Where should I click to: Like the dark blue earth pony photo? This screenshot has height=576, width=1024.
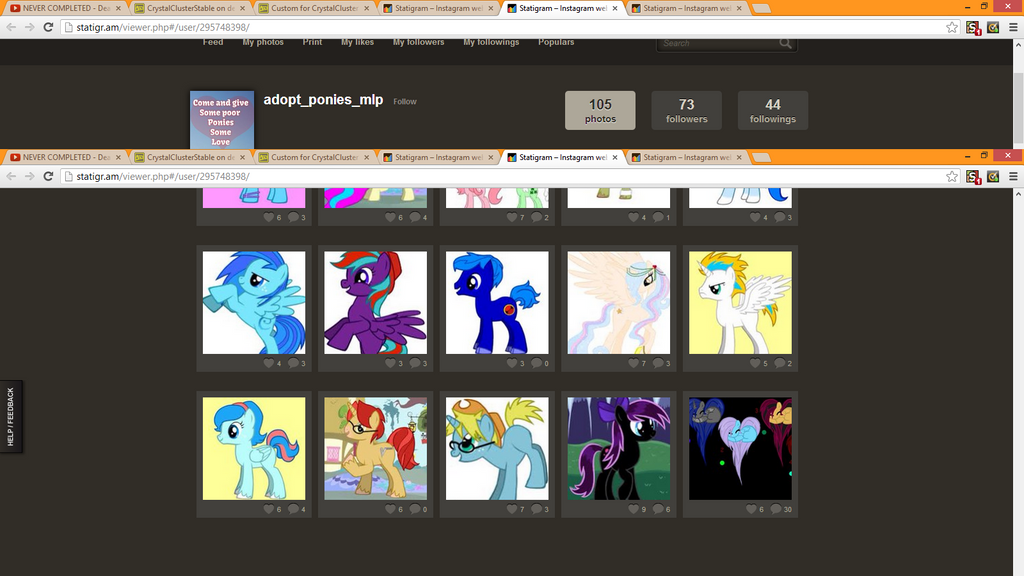click(x=512, y=363)
